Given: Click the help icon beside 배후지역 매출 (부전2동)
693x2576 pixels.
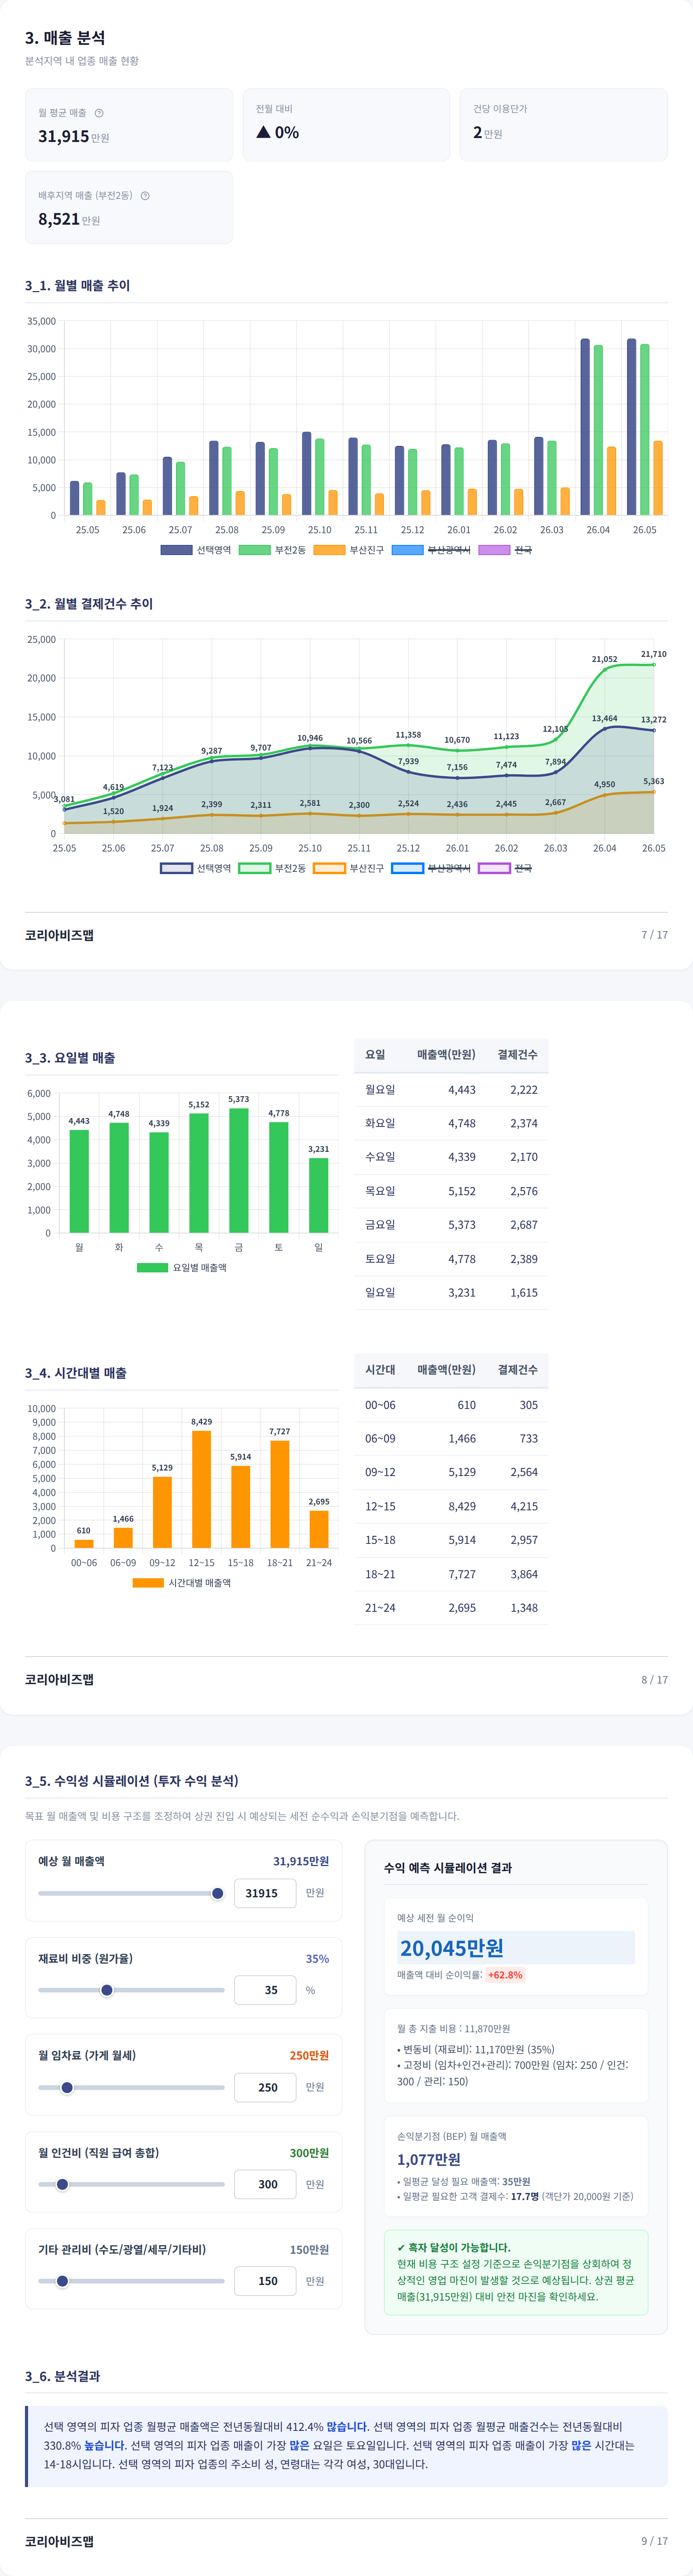Looking at the screenshot, I should click(145, 196).
